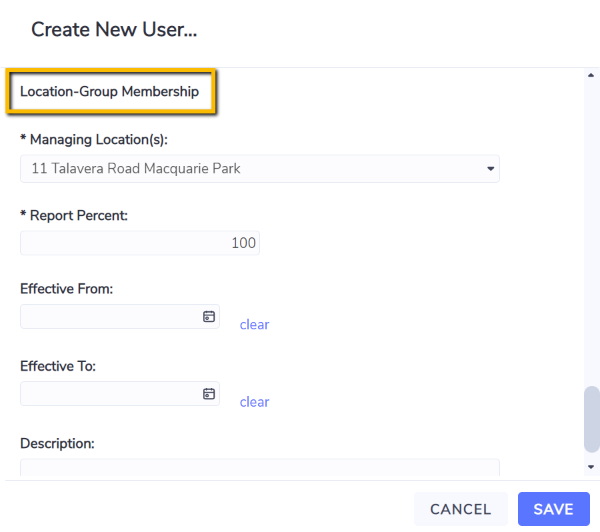Image resolution: width=600 pixels, height=532 pixels.
Task: Click the Create New User dialog title
Action: (114, 29)
